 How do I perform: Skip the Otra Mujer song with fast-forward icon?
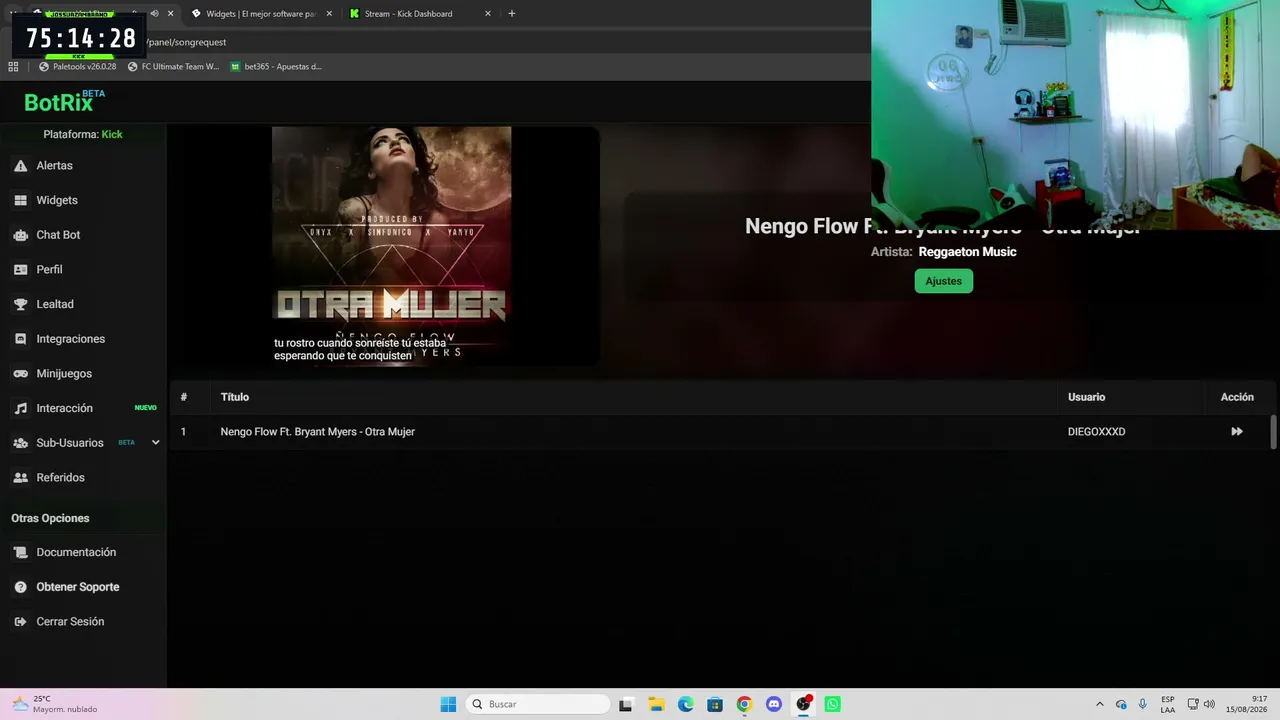(x=1237, y=432)
